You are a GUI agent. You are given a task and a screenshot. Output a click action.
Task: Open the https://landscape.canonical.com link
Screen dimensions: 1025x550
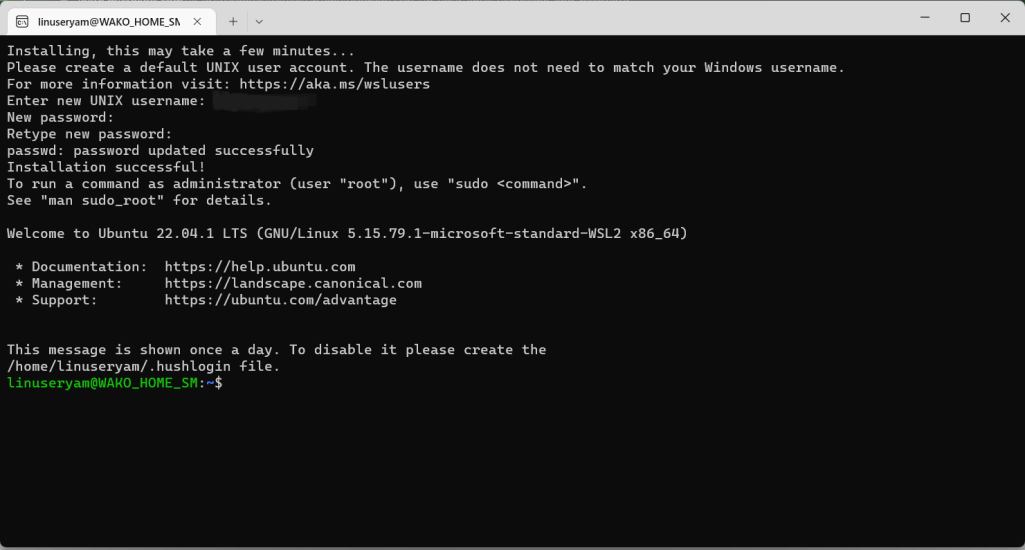tap(293, 283)
